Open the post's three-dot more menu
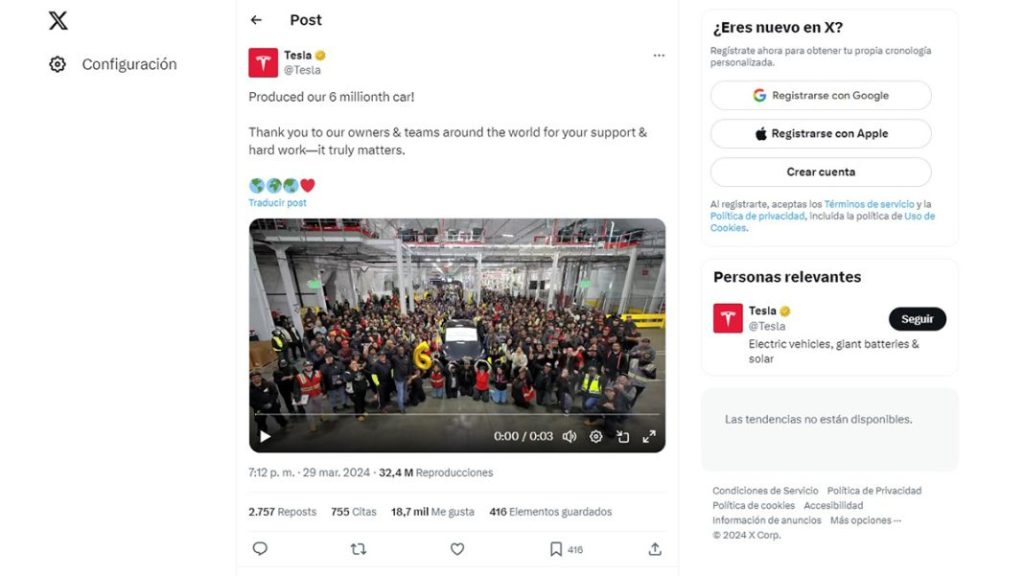Screen dimensions: 1024x576 pos(658,56)
